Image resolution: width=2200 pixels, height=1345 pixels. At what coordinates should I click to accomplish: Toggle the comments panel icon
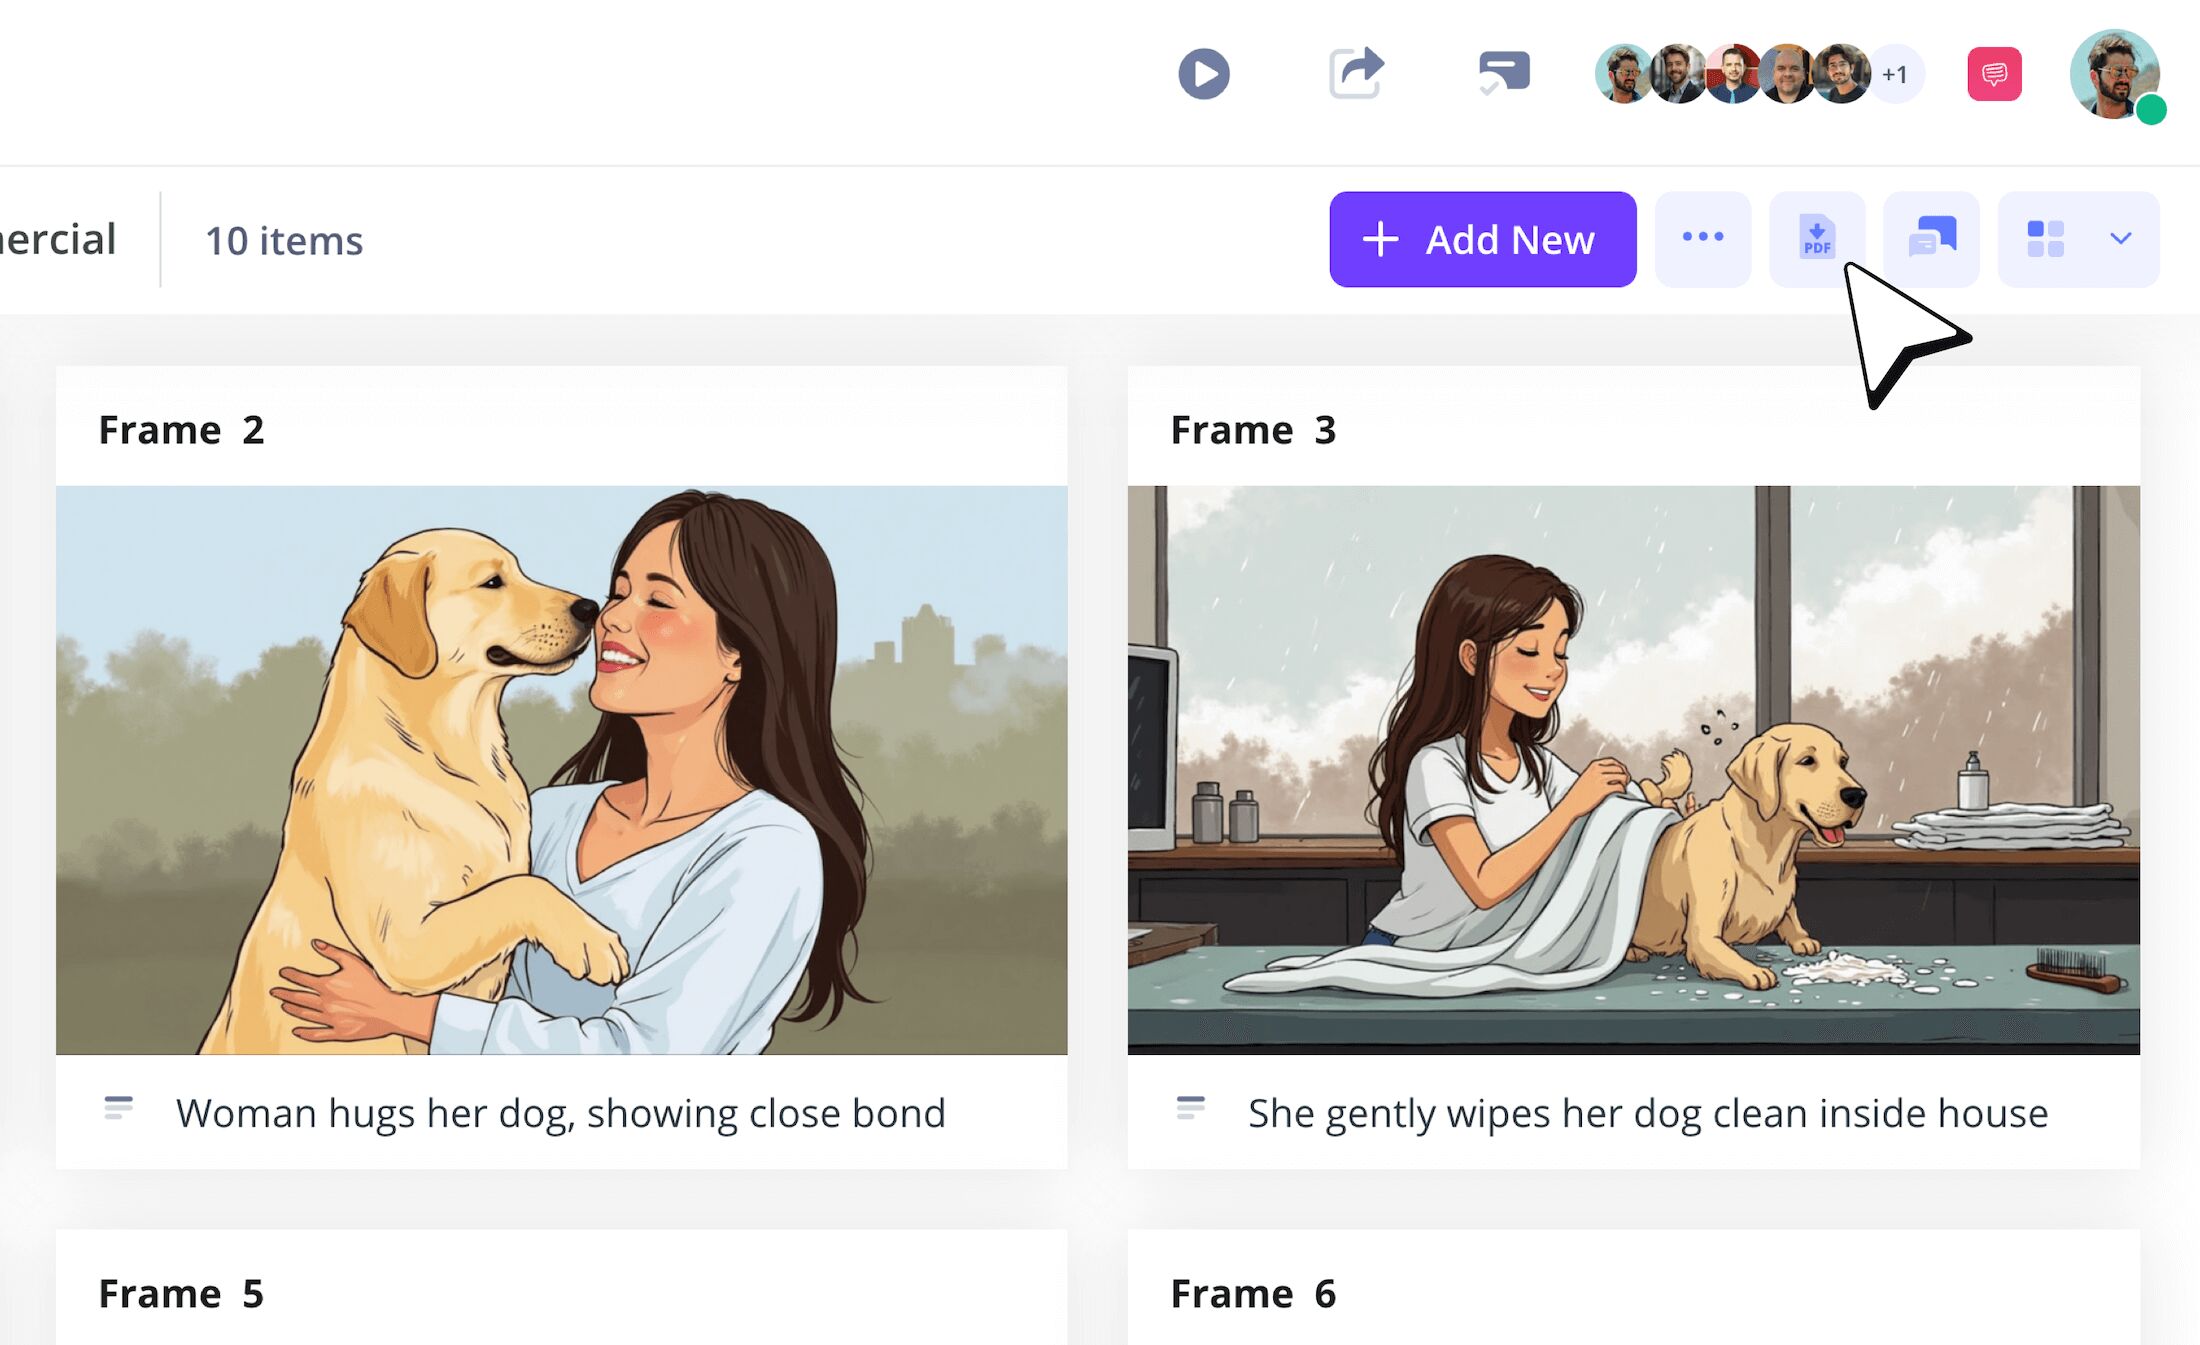[x=1931, y=238]
